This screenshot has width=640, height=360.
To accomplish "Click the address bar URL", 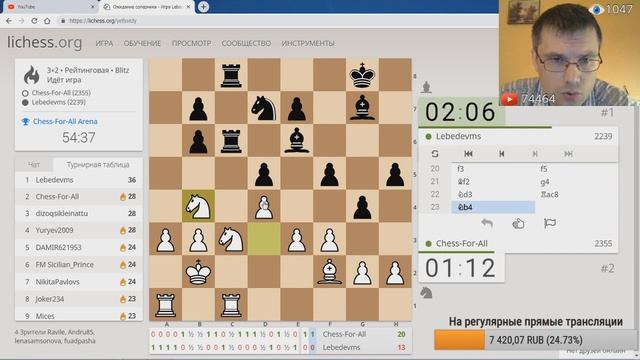I will 102,20.
